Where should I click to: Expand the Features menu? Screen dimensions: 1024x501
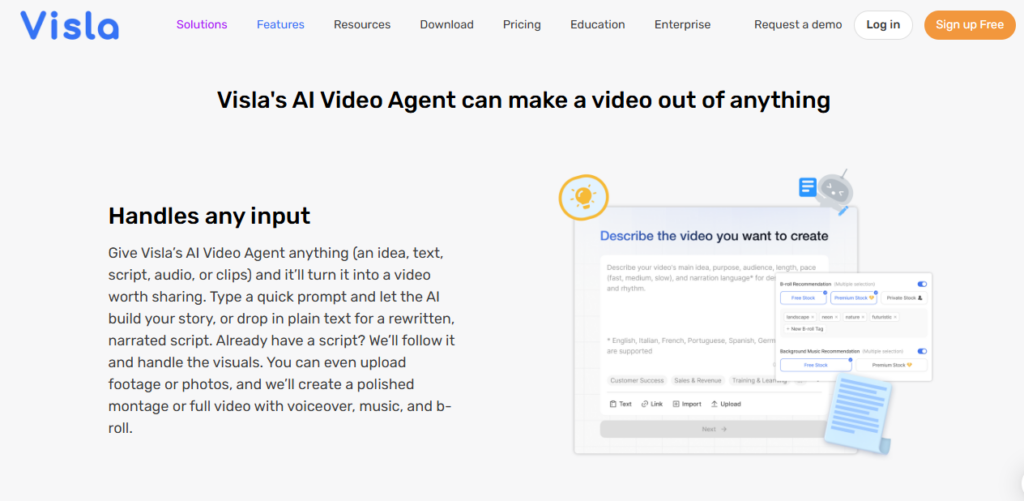[x=281, y=25]
